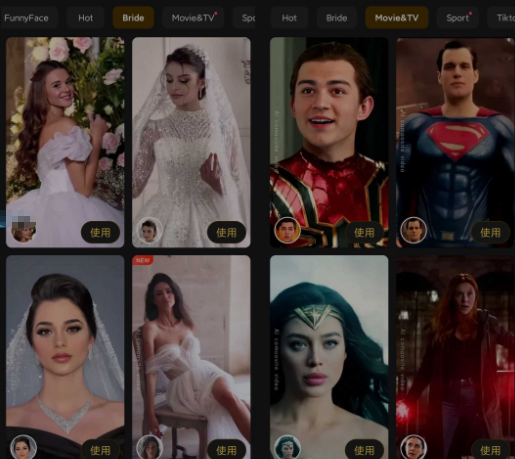Open the necklace bride portrait thumbnail
The width and height of the screenshot is (515, 459).
pyautogui.click(x=65, y=357)
